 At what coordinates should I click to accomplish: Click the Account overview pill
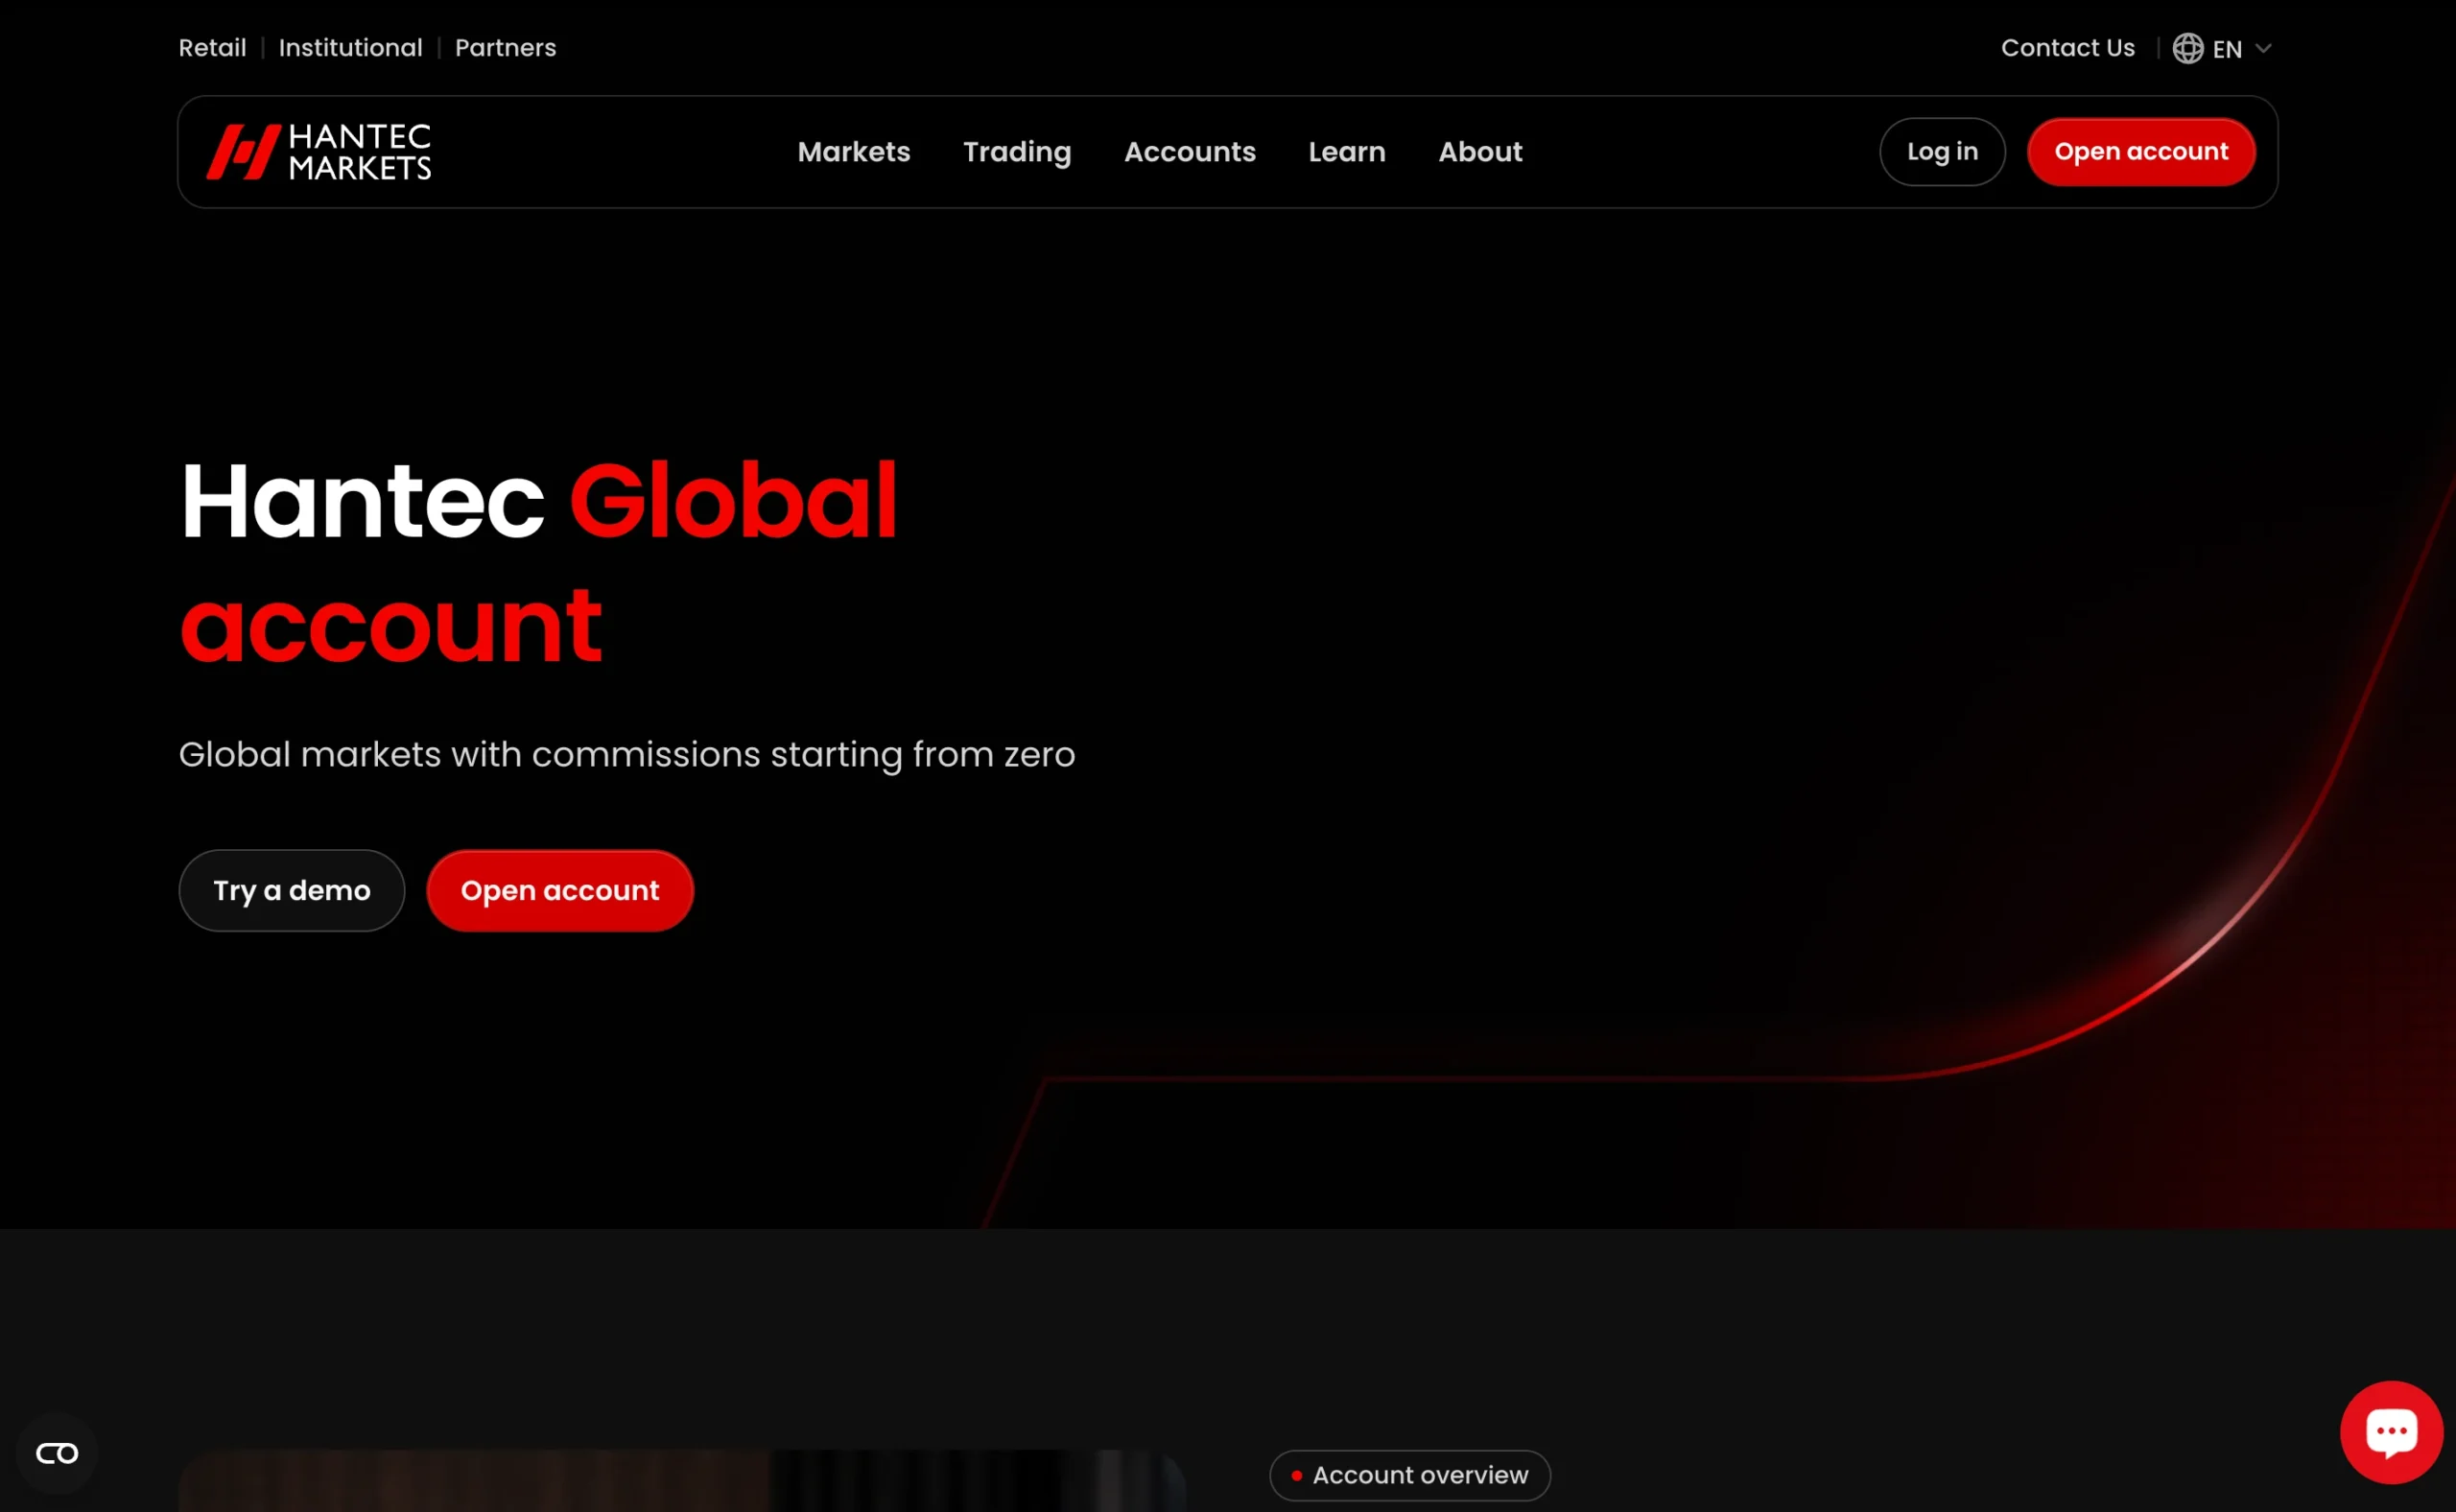pyautogui.click(x=1410, y=1476)
